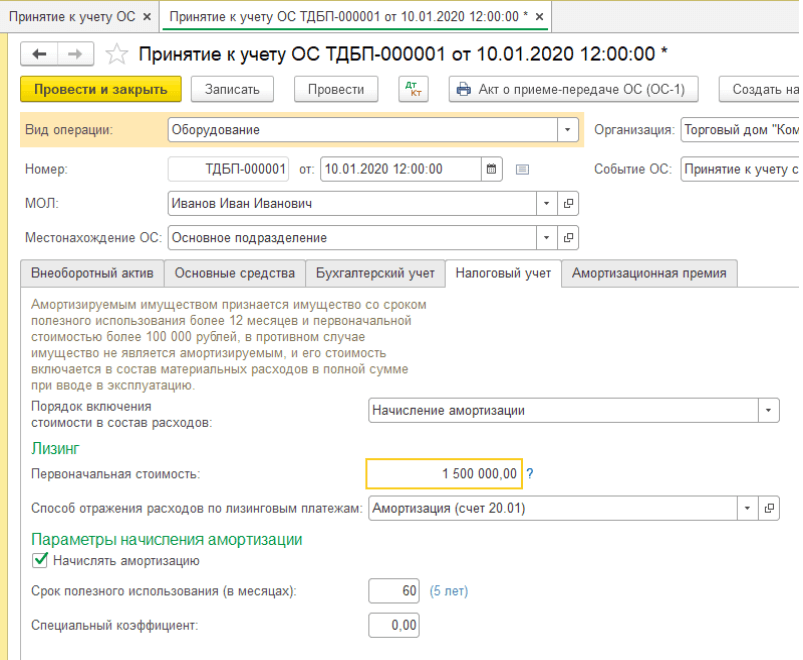Switch to the Бухгалтерский учет tab
Screen dimensions: 803x660
tap(375, 273)
